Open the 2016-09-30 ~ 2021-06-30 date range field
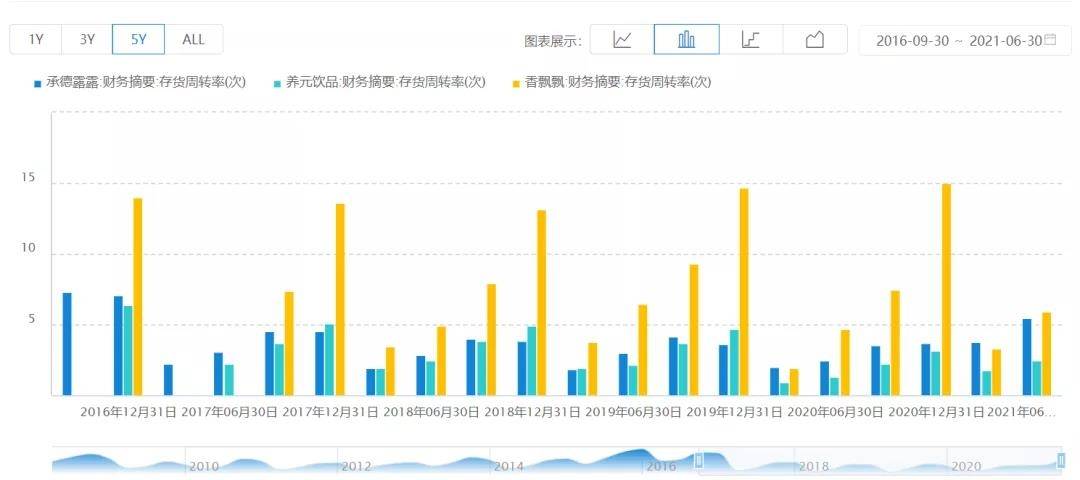Viewport: 1080px width, 480px height. pyautogui.click(x=965, y=40)
